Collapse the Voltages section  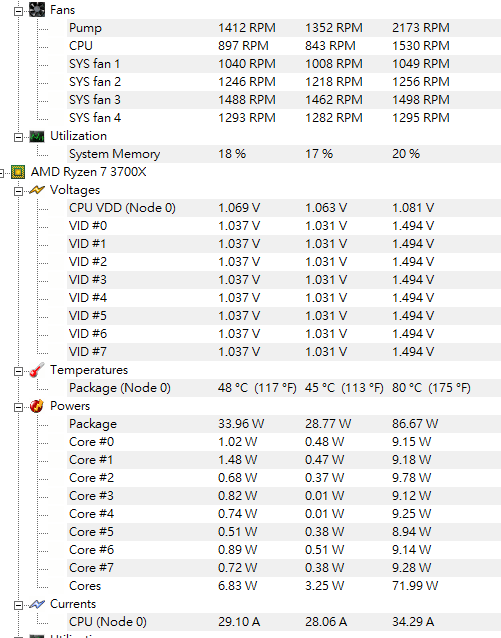18,192
